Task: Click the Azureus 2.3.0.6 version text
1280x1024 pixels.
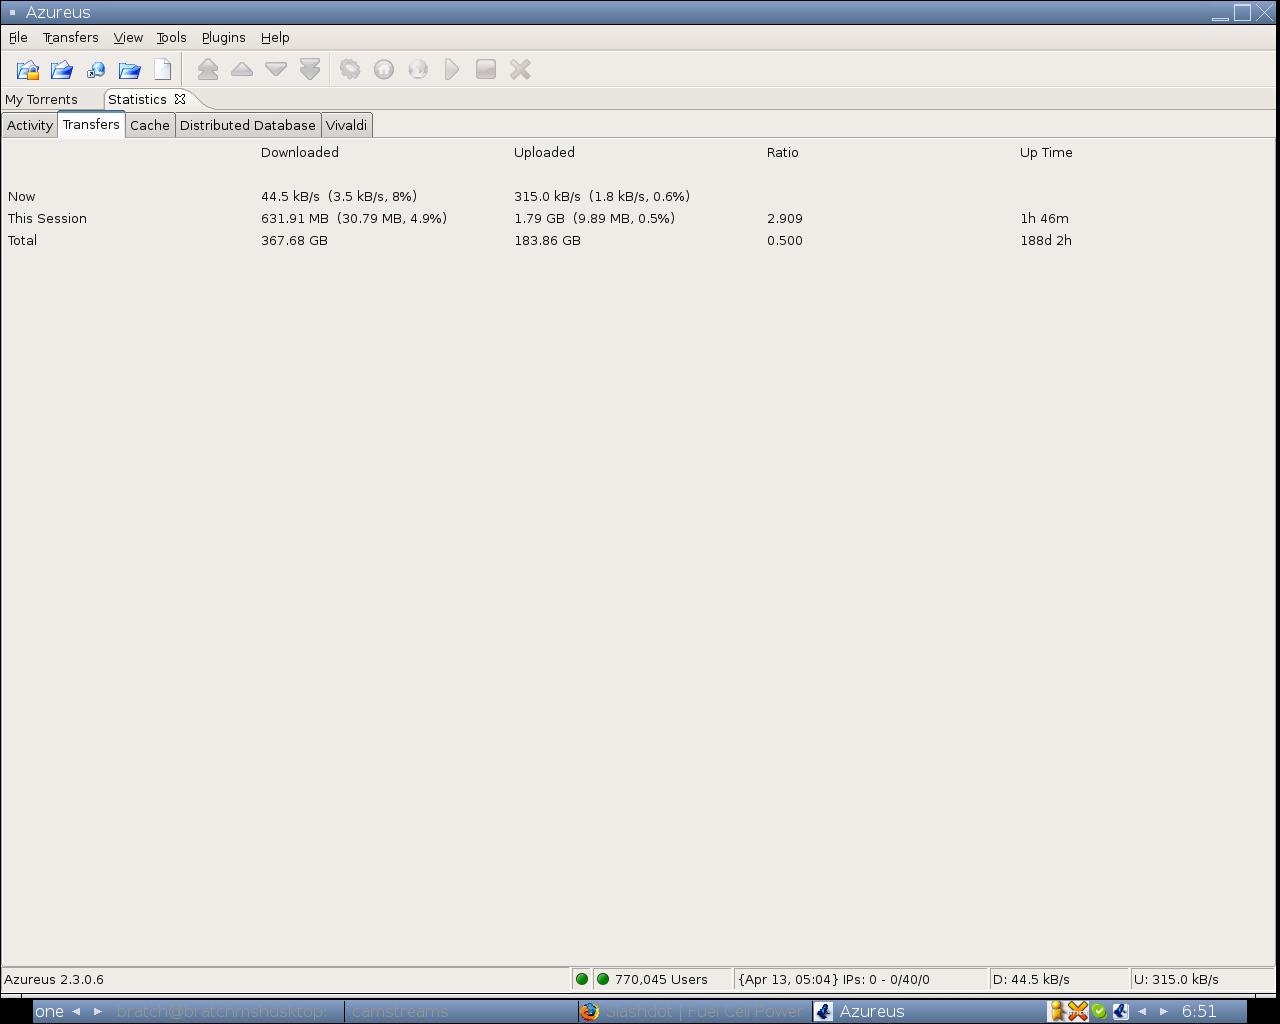Action: tap(54, 979)
